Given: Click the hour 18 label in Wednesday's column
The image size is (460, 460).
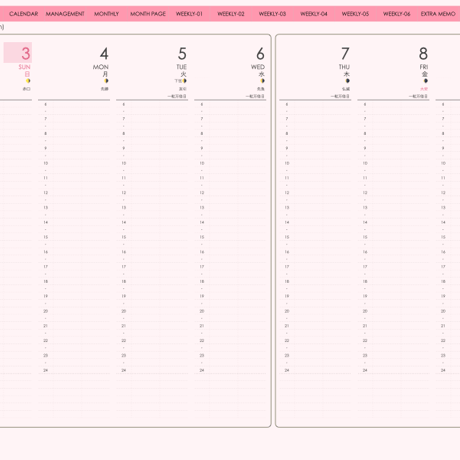Looking at the screenshot, I should (x=202, y=281).
